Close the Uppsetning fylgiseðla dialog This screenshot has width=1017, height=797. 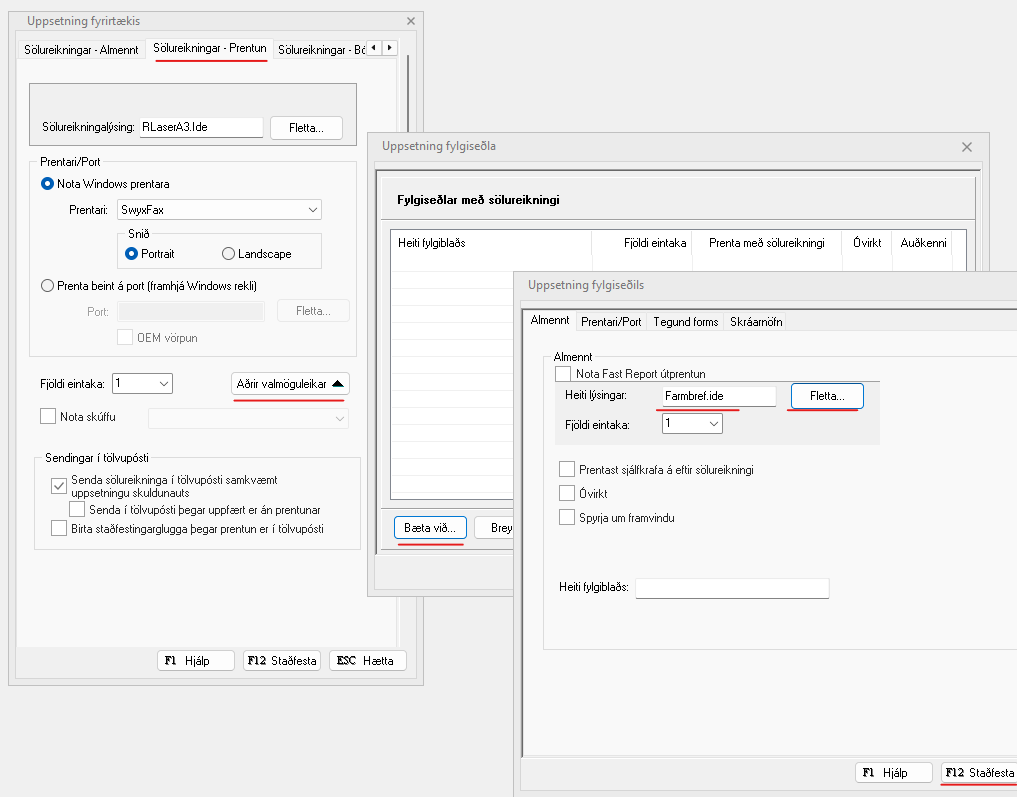tap(966, 147)
